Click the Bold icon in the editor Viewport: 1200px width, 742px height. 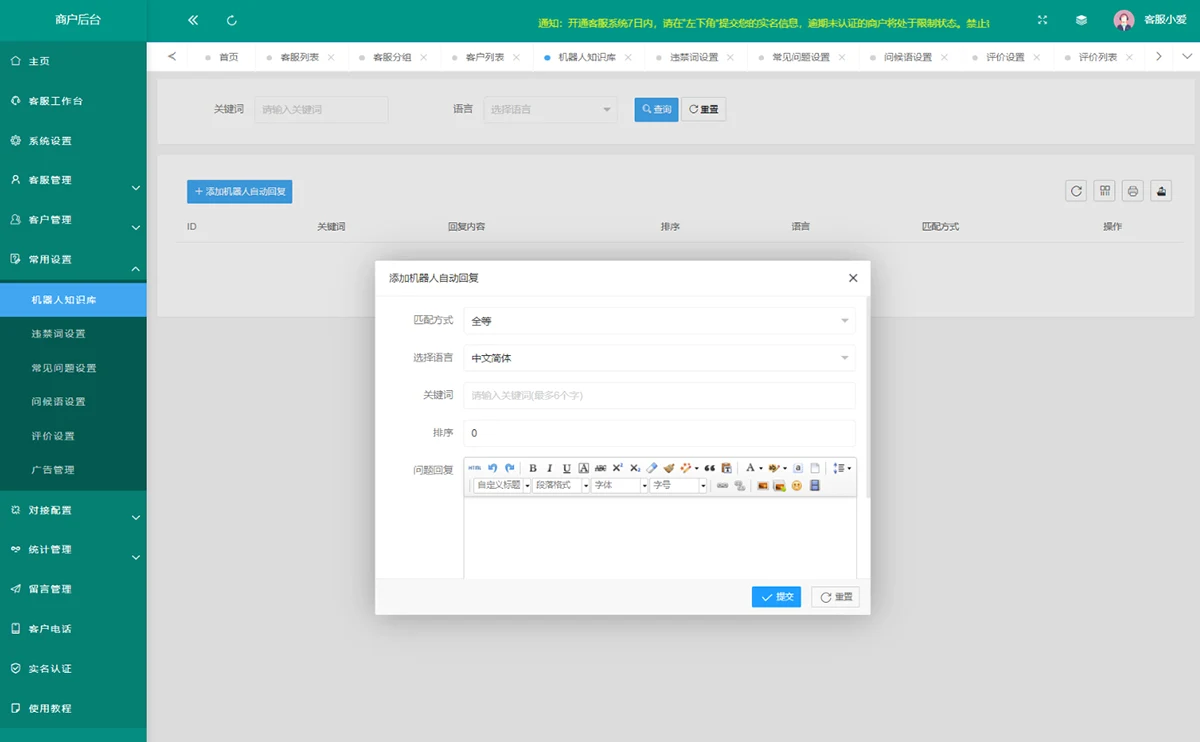(533, 468)
